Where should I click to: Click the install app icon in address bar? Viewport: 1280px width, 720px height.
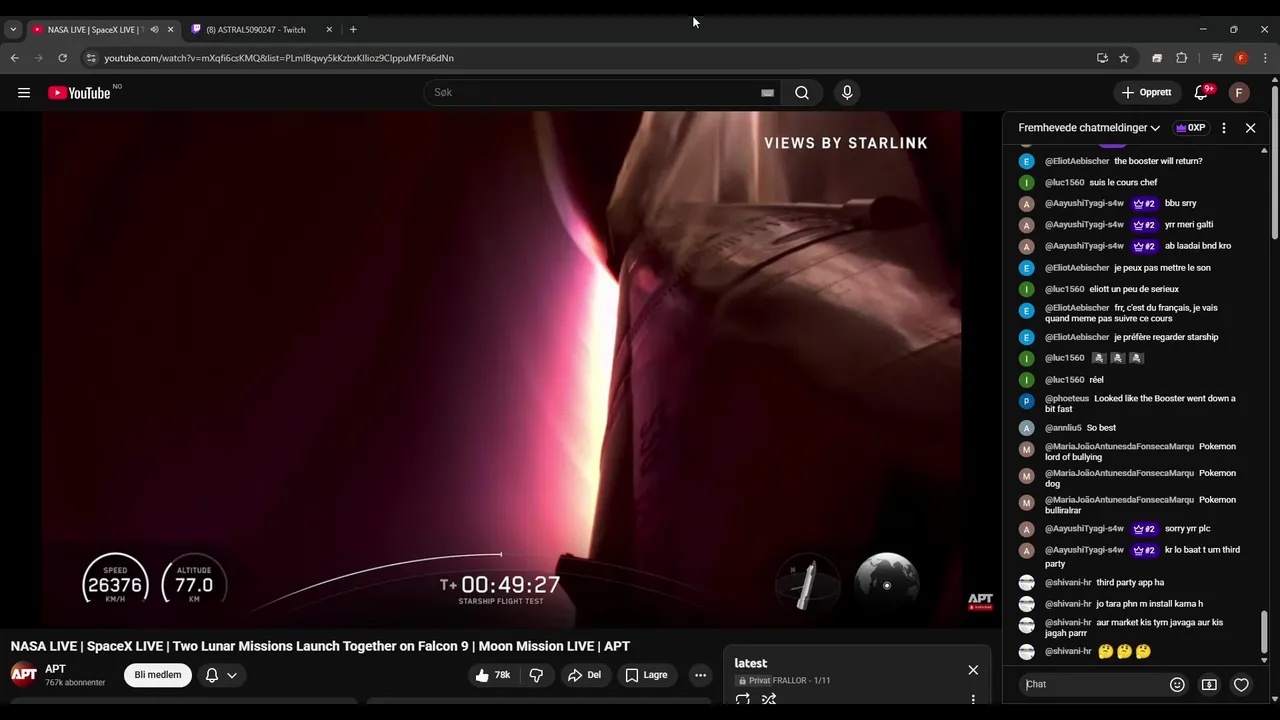(1102, 58)
